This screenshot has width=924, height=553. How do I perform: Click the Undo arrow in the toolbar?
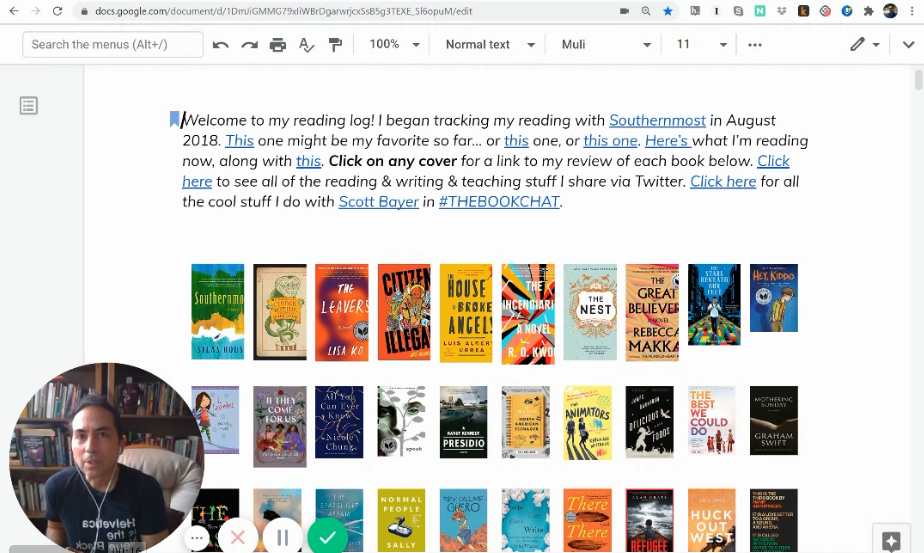221,45
